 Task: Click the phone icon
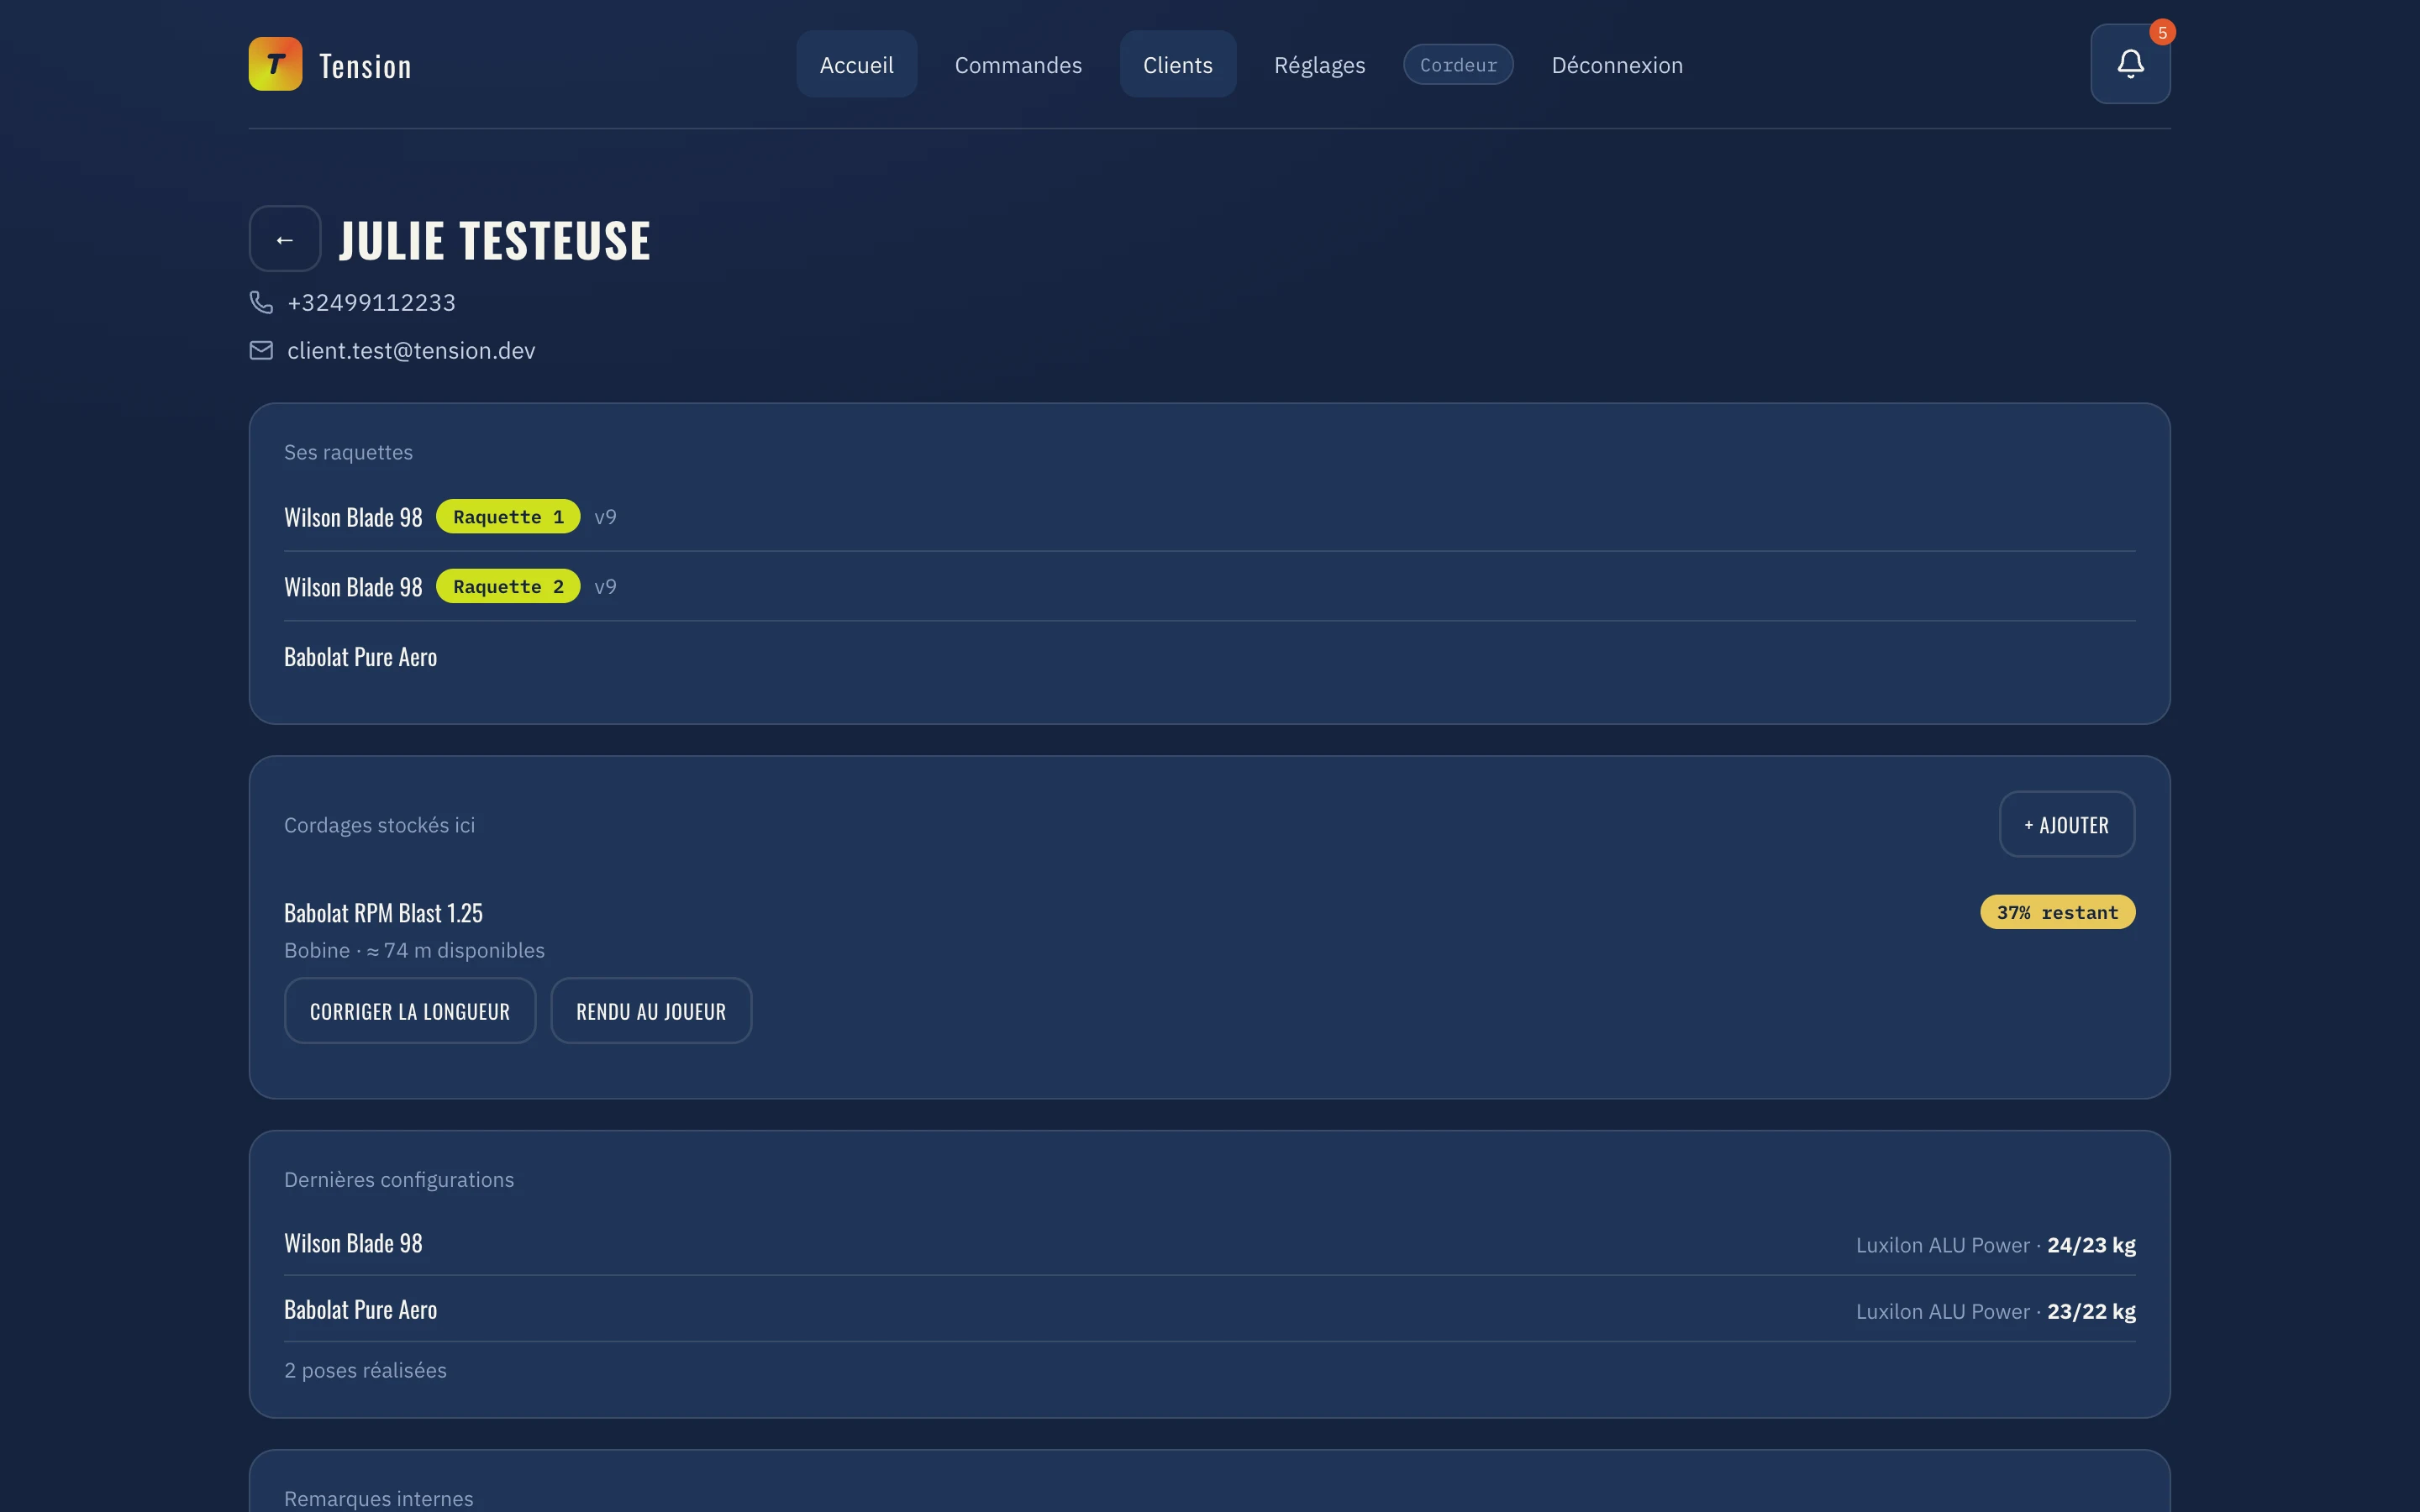tap(261, 302)
